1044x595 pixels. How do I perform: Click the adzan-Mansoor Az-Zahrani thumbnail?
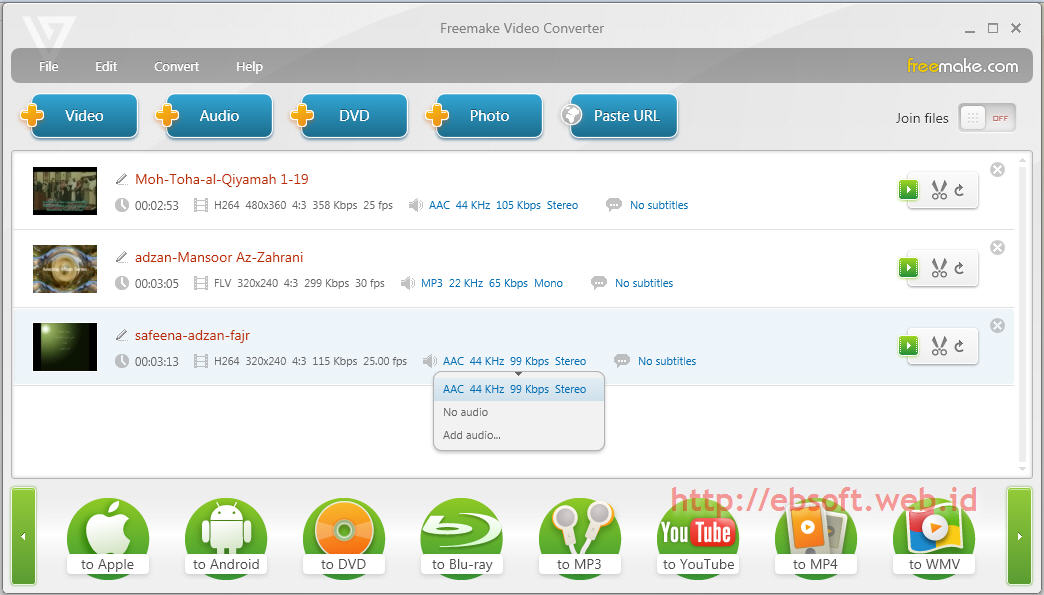[65, 268]
